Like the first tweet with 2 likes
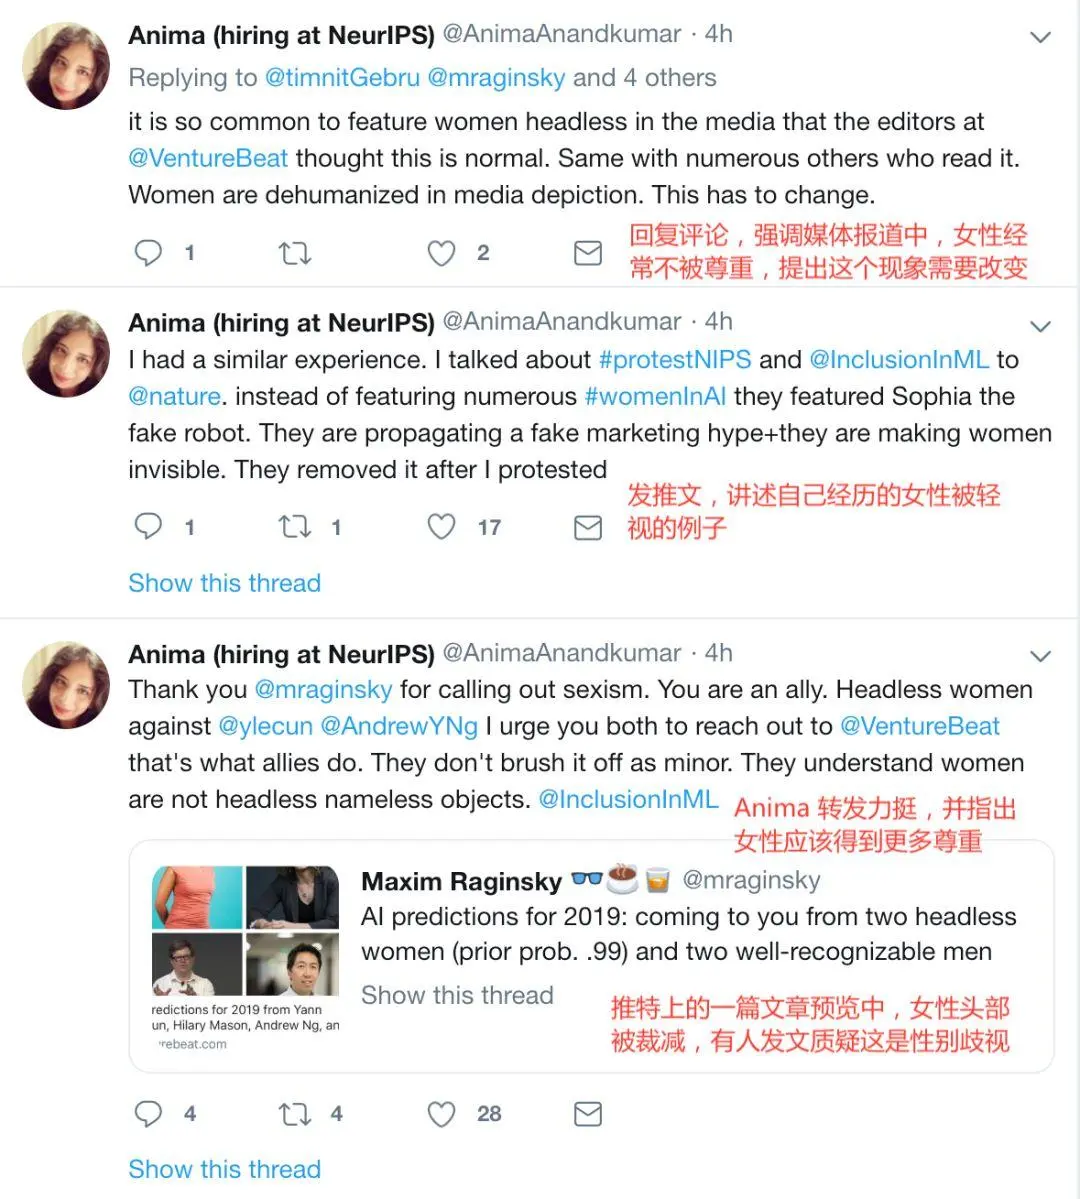The width and height of the screenshot is (1080, 1199). (441, 253)
